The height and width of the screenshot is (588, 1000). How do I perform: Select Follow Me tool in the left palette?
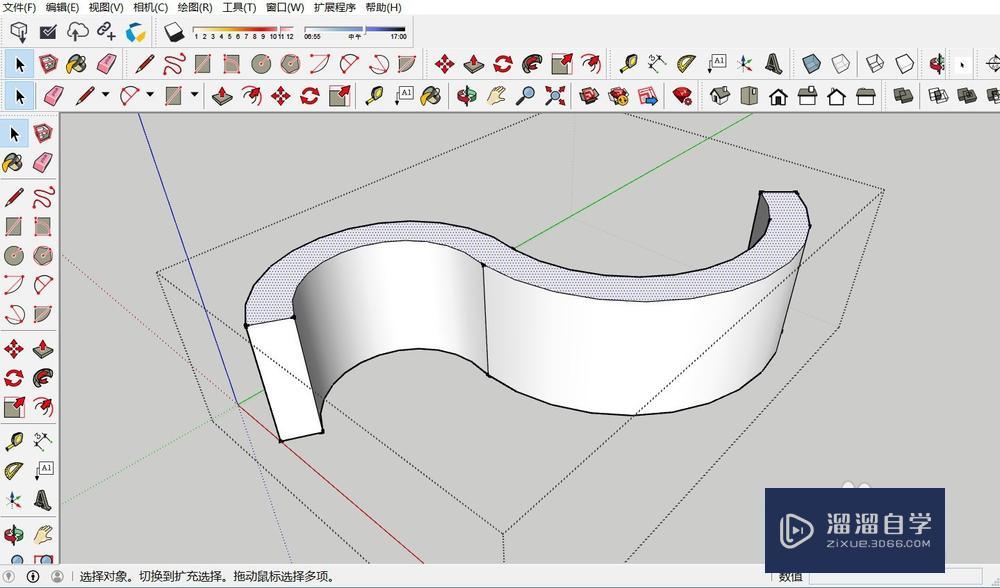pyautogui.click(x=43, y=378)
